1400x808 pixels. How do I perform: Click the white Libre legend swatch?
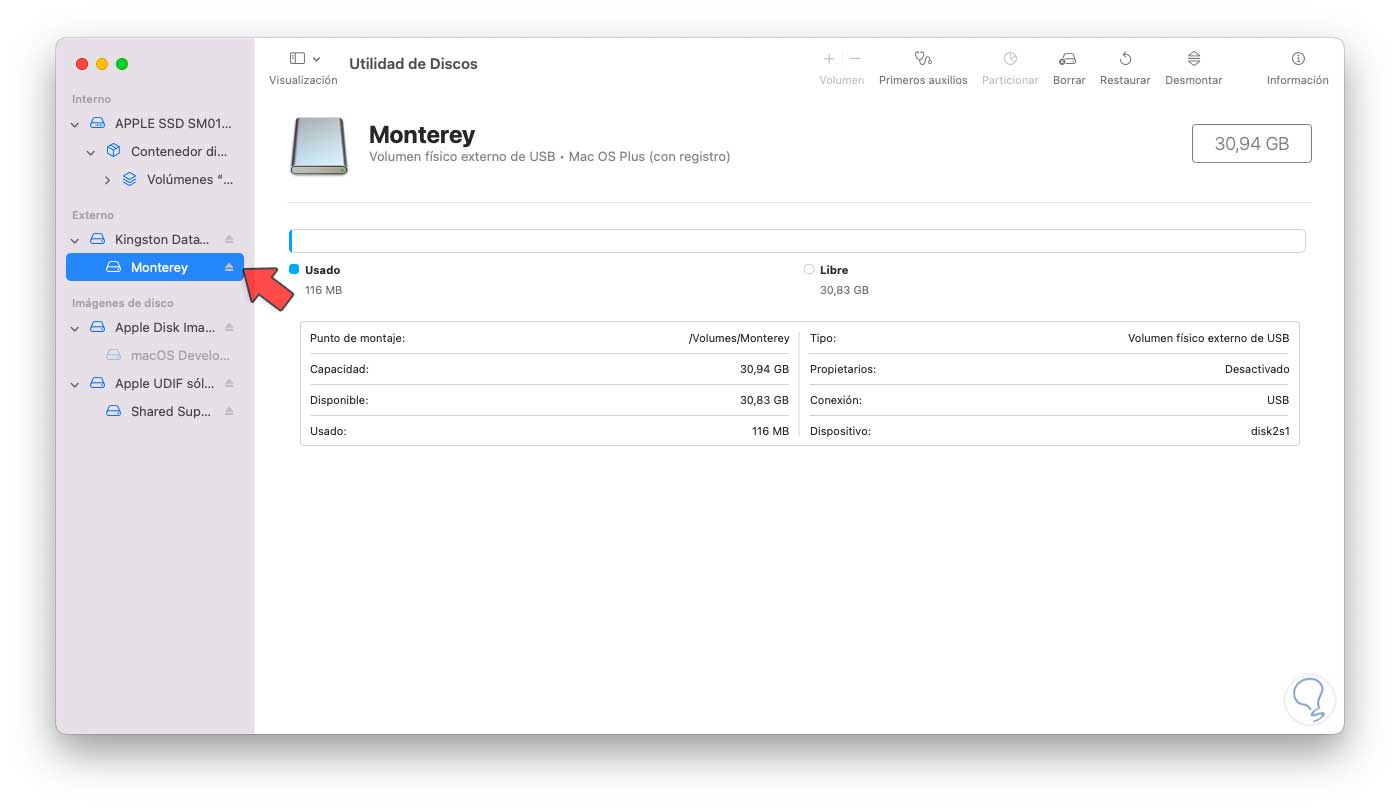pos(809,269)
